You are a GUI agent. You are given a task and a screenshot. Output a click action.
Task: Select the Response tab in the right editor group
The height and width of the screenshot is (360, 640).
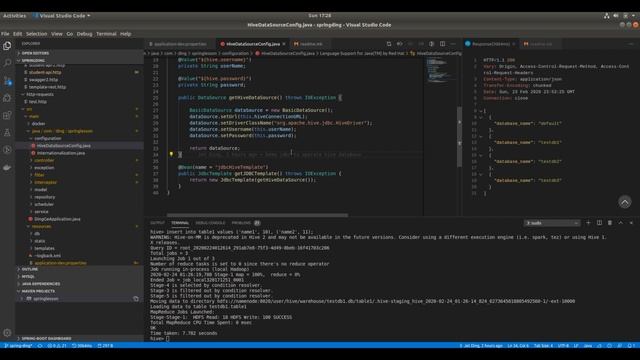490,44
